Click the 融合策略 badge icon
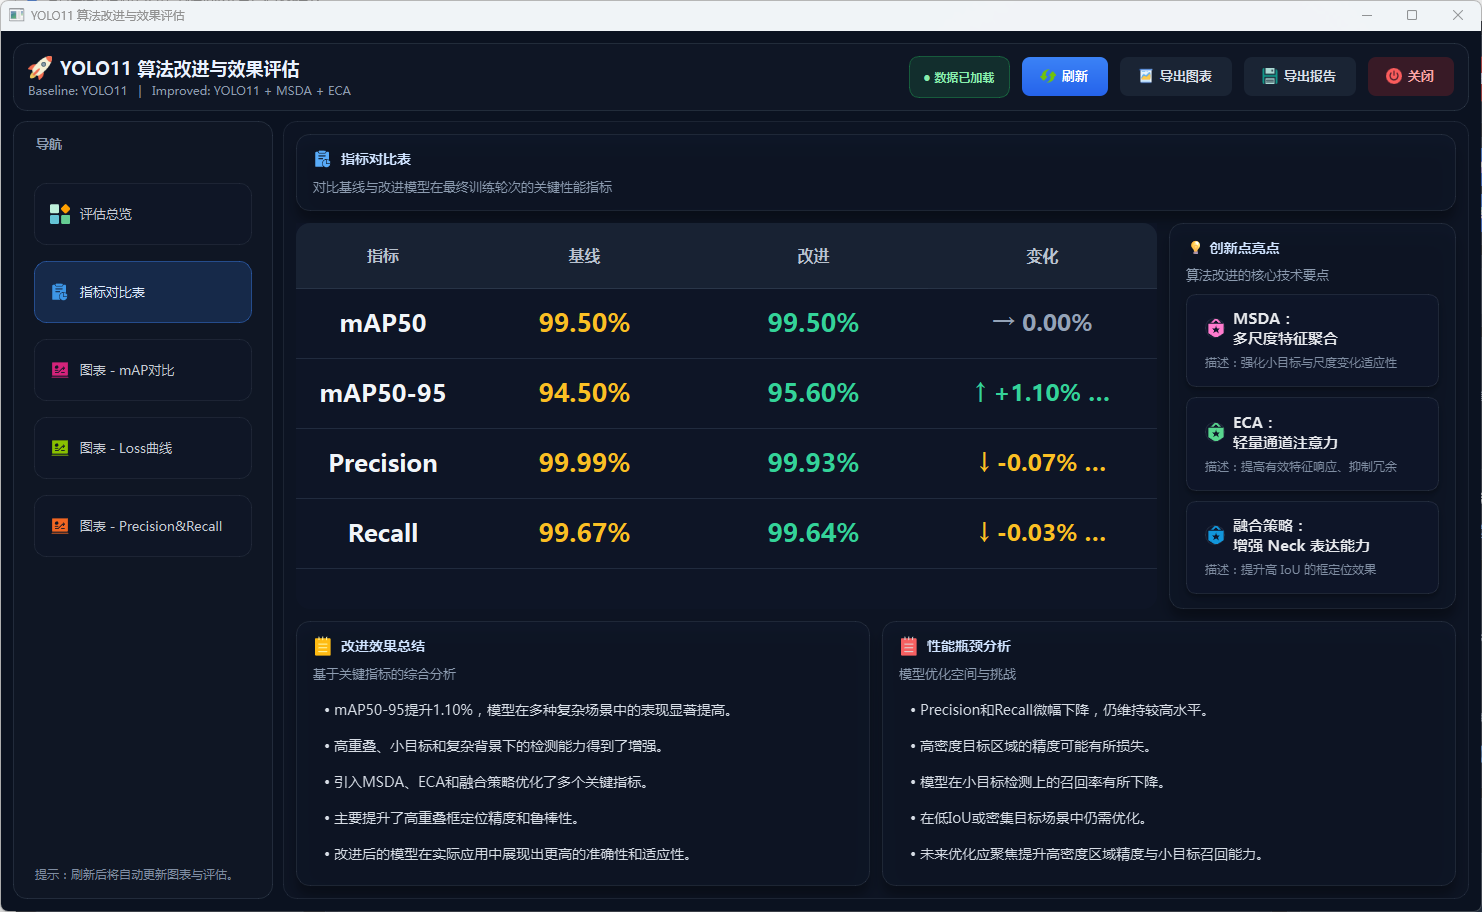 pyautogui.click(x=1216, y=535)
